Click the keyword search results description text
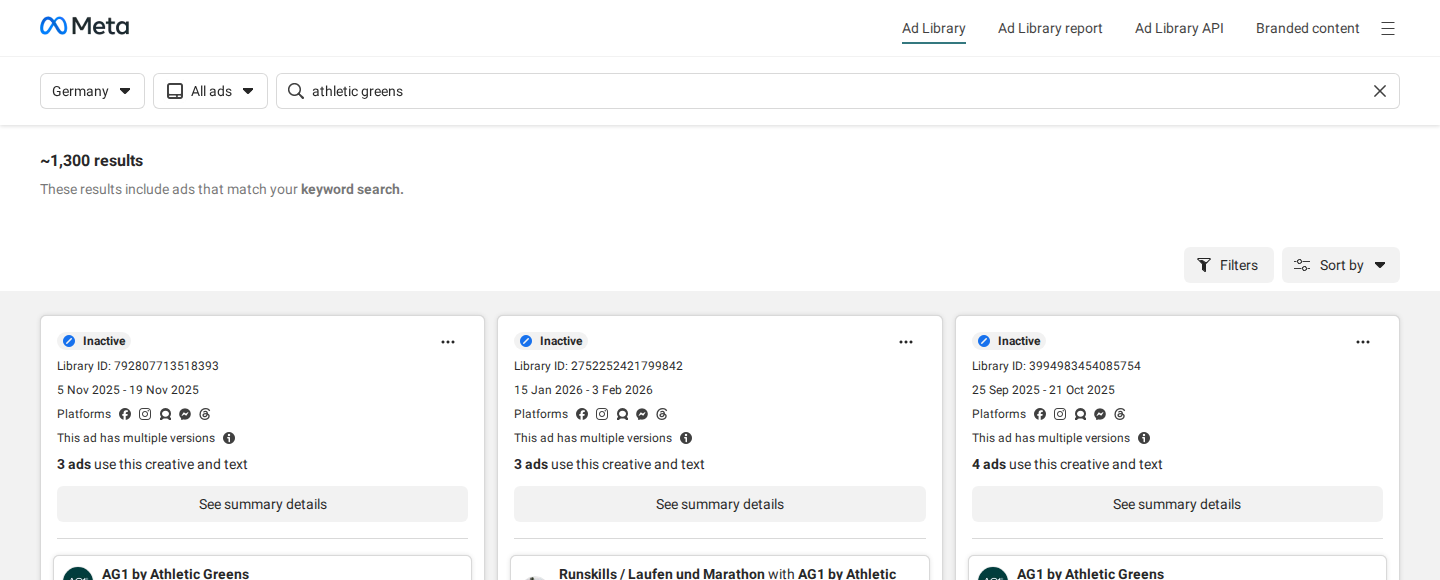 [222, 189]
